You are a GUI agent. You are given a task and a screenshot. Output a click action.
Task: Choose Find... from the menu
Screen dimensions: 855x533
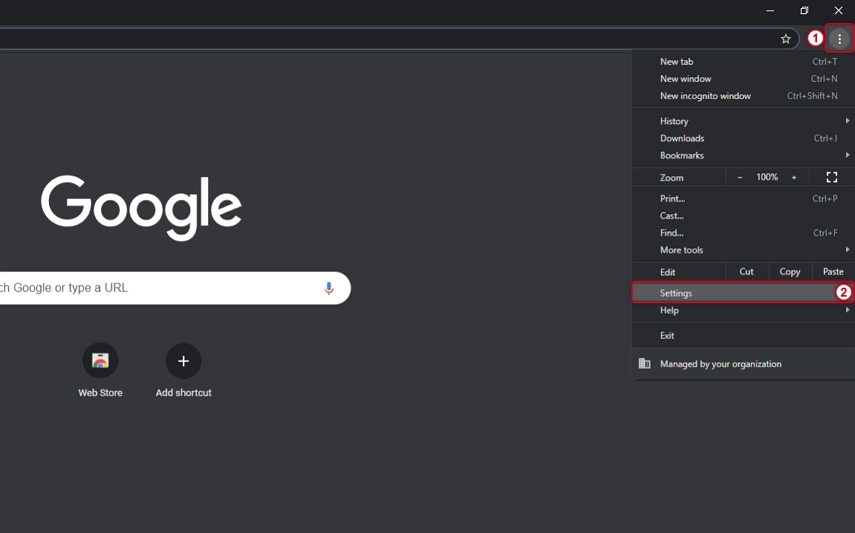(x=743, y=233)
